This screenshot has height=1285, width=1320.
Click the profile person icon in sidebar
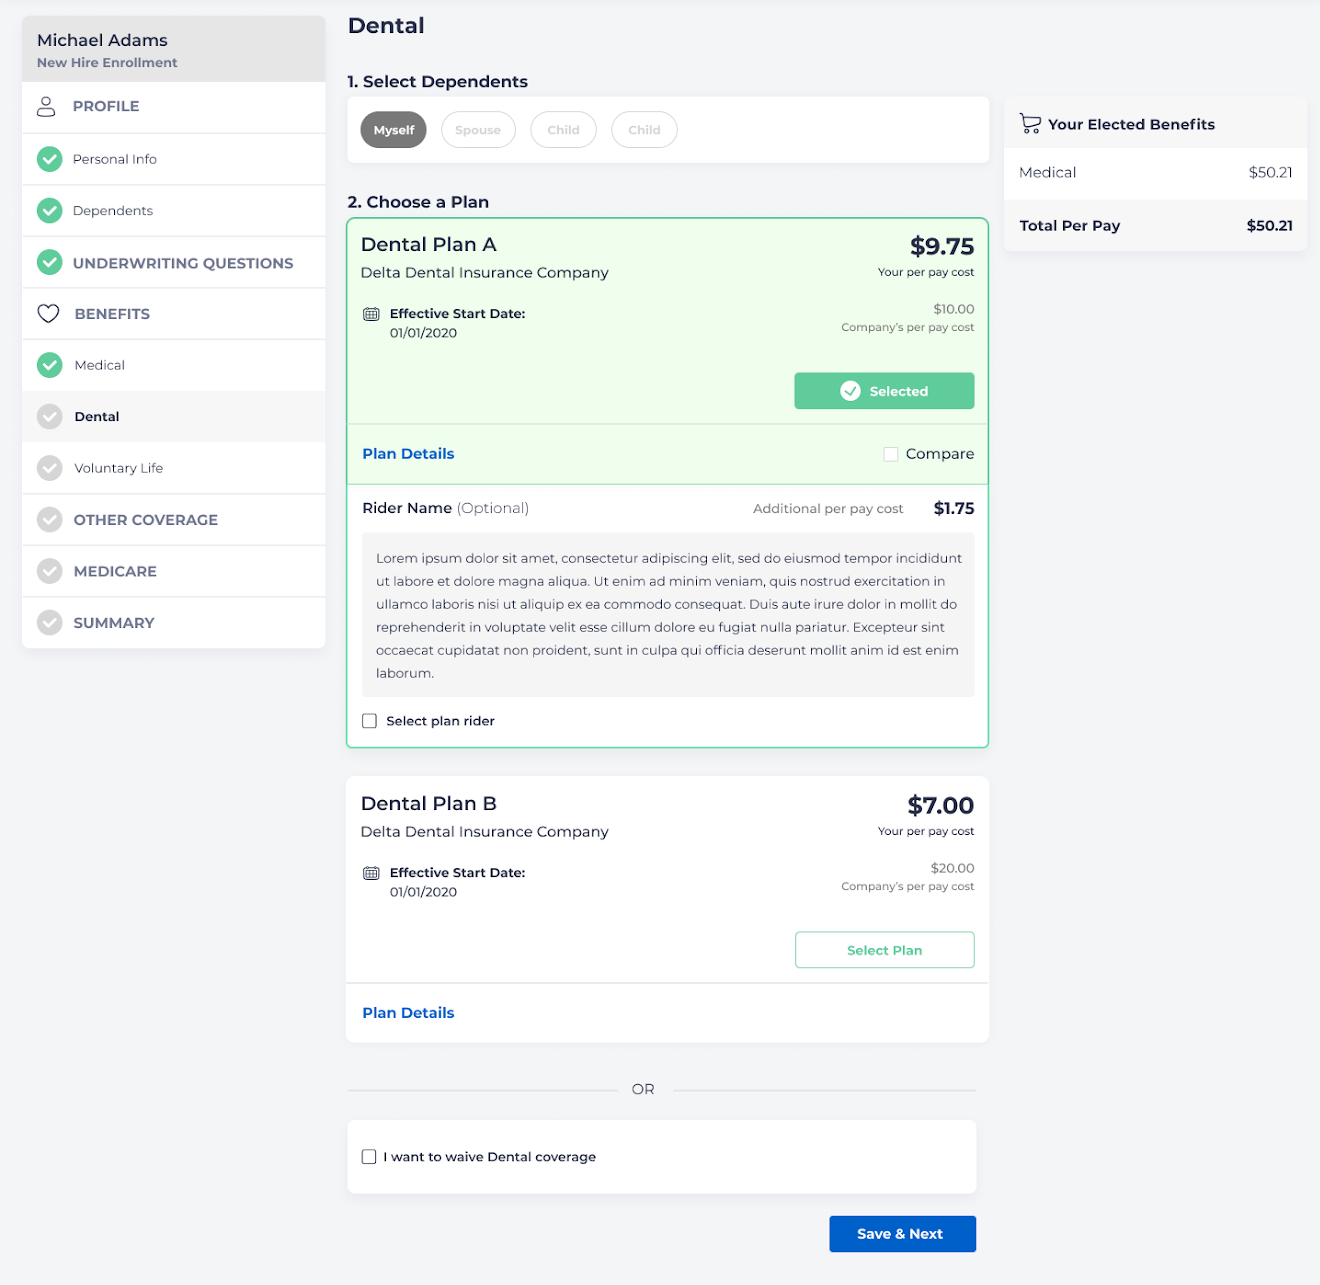pos(46,106)
